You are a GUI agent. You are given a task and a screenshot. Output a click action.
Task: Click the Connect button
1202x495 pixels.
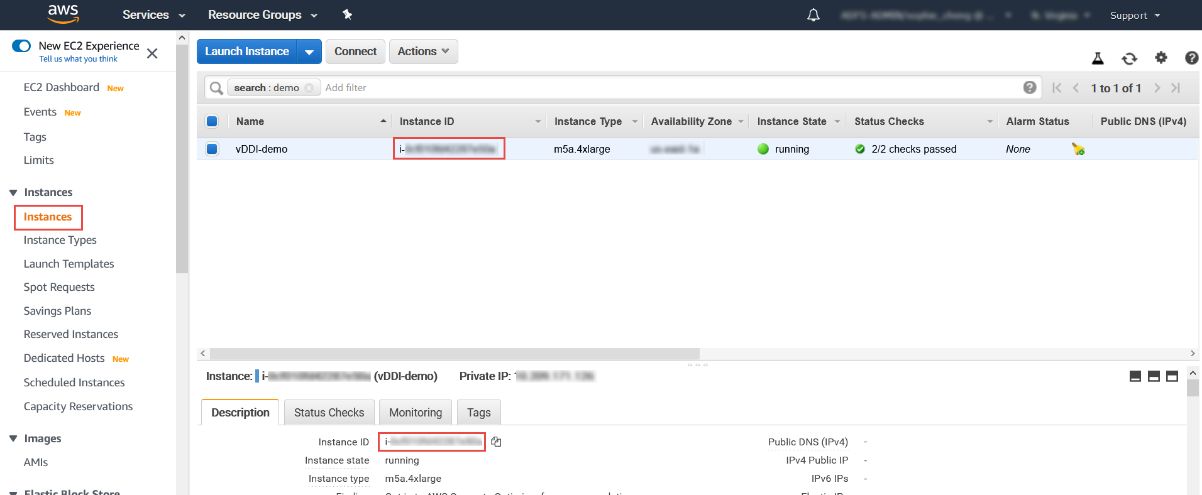tap(355, 52)
